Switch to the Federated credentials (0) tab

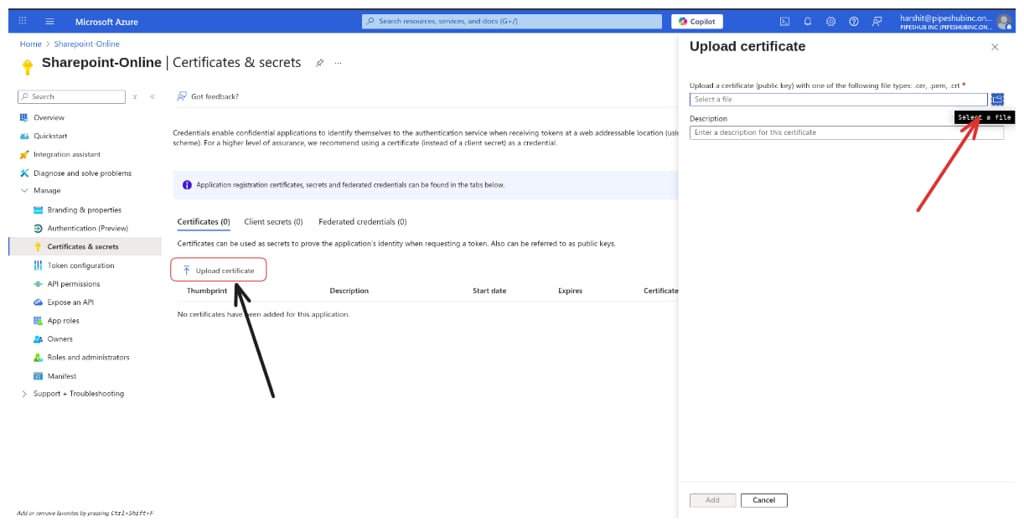pyautogui.click(x=362, y=222)
